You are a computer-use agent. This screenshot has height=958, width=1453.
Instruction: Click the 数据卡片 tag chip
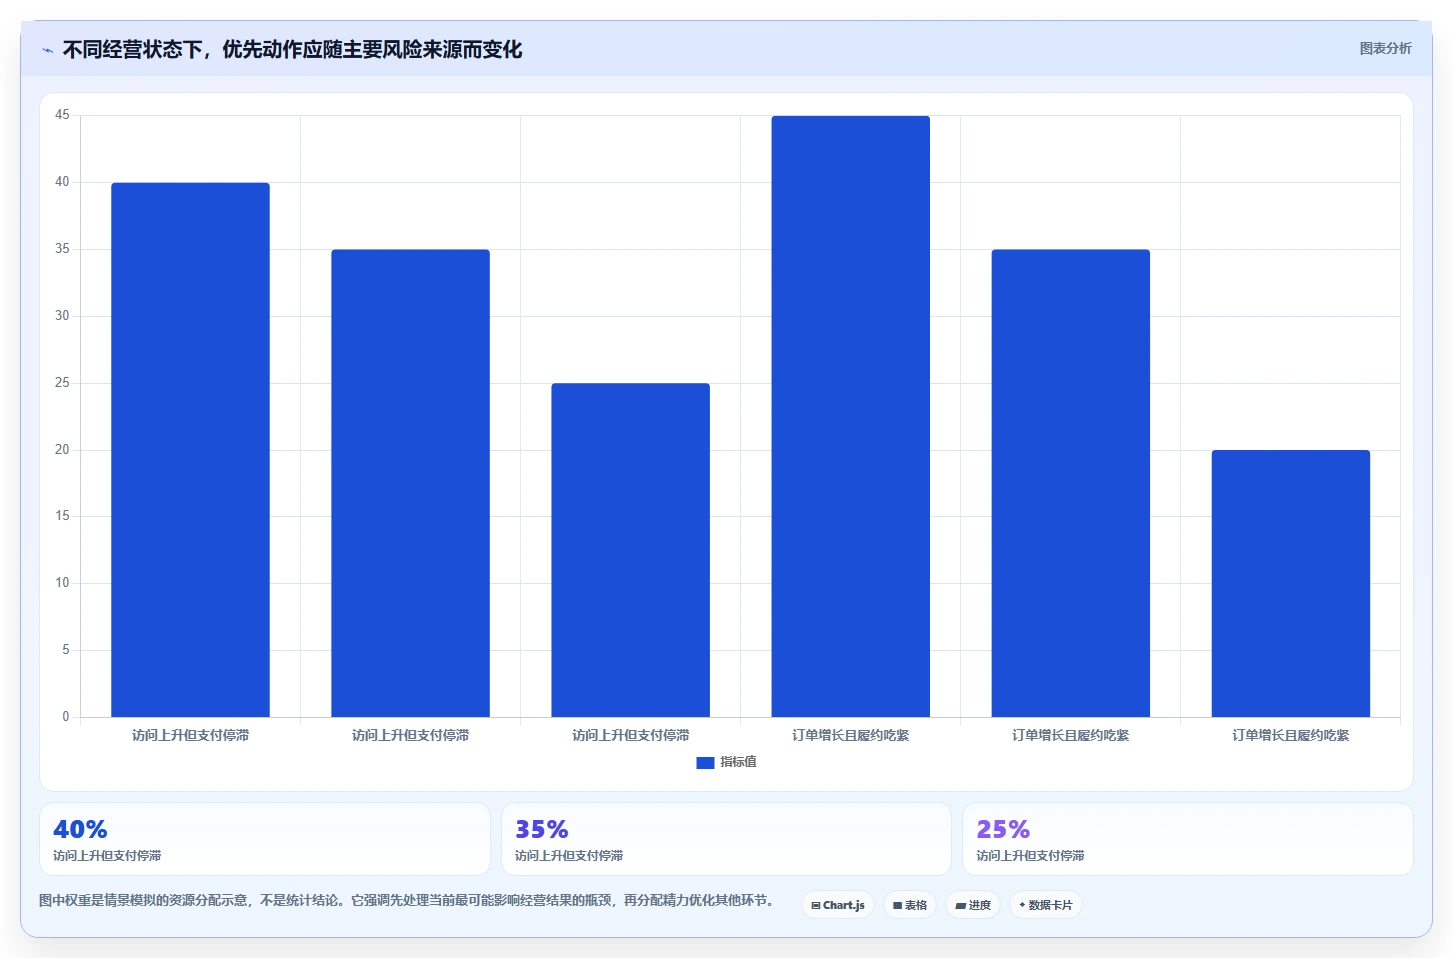click(x=1046, y=905)
